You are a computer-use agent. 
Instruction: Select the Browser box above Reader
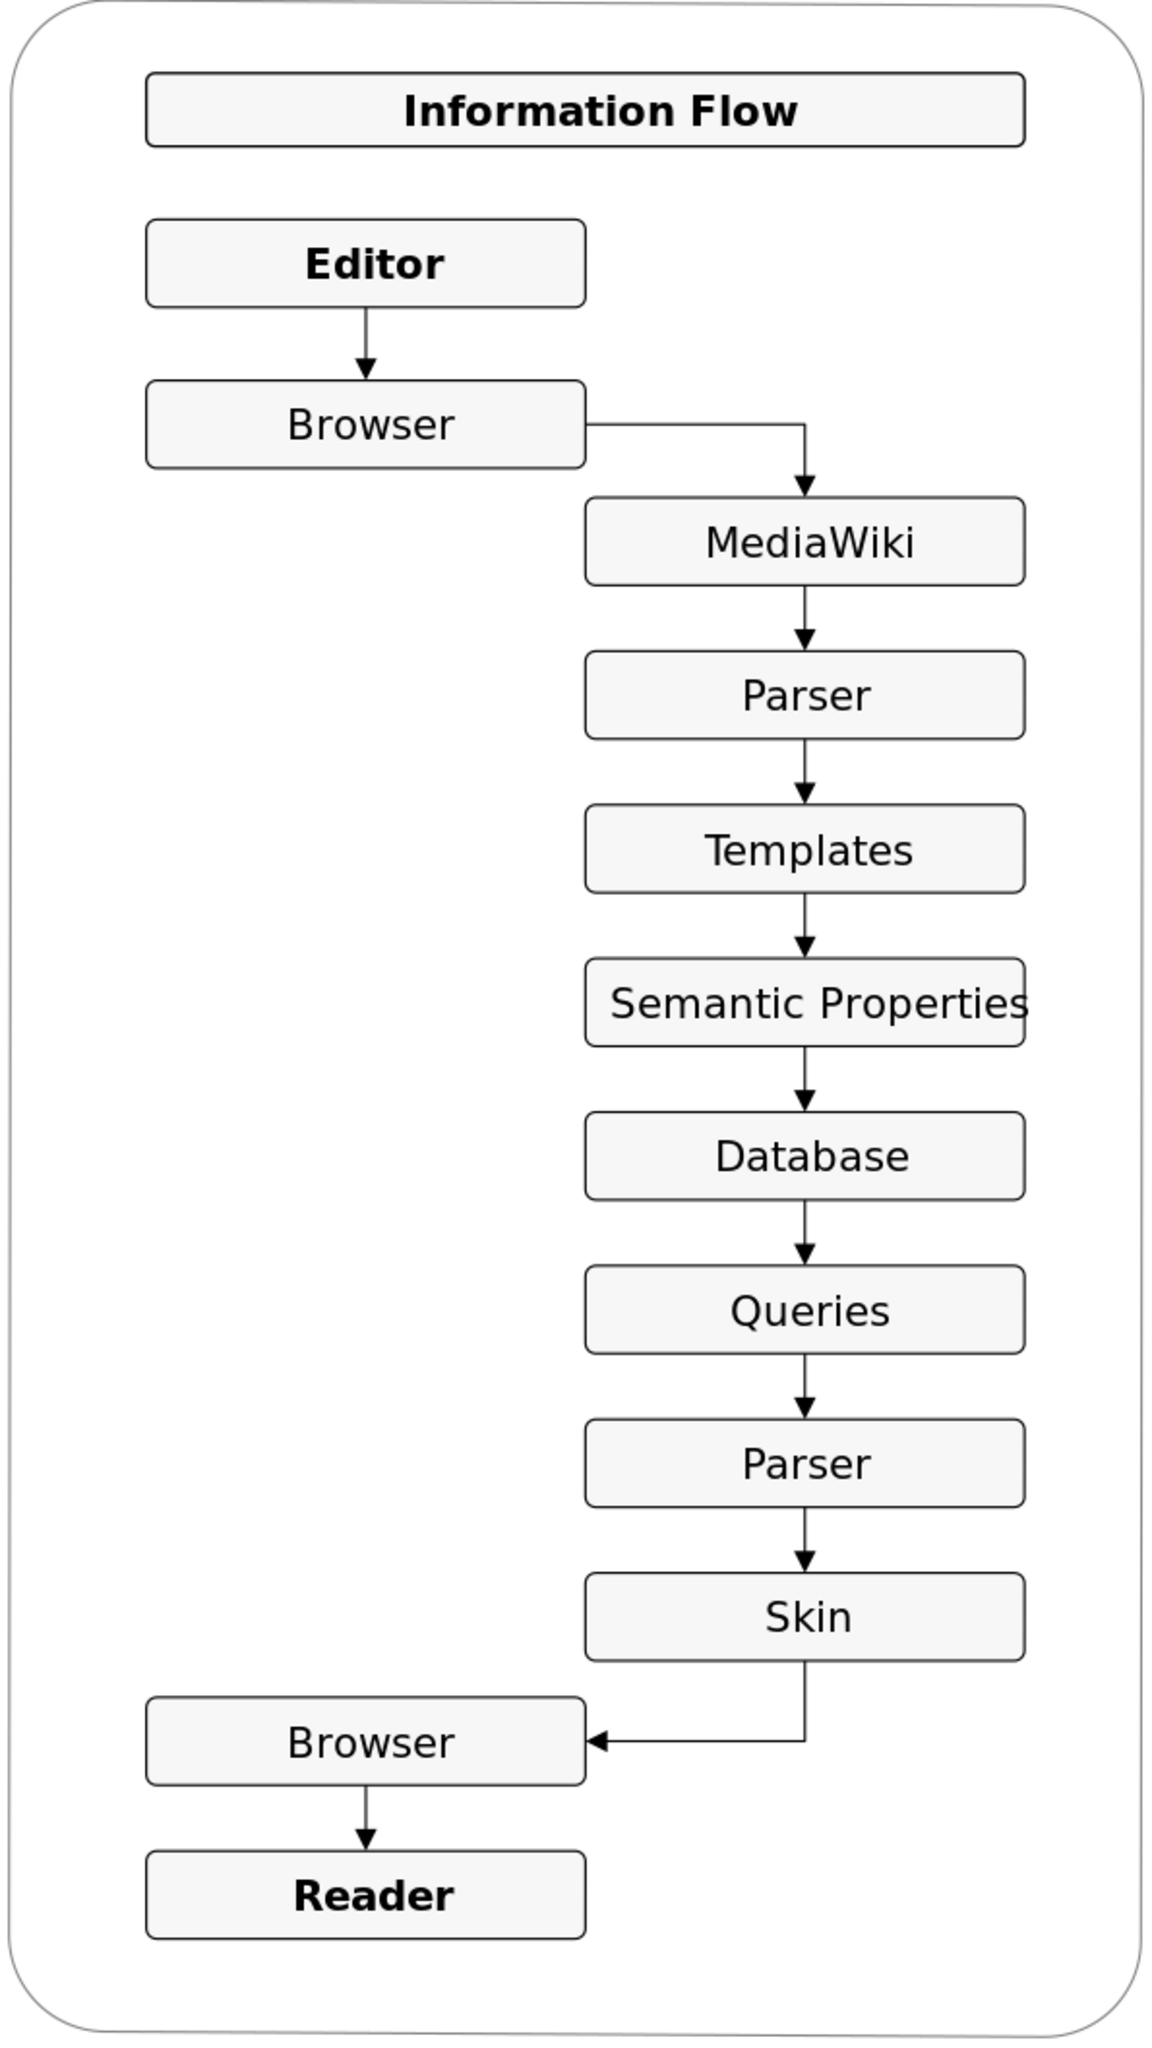(366, 1741)
